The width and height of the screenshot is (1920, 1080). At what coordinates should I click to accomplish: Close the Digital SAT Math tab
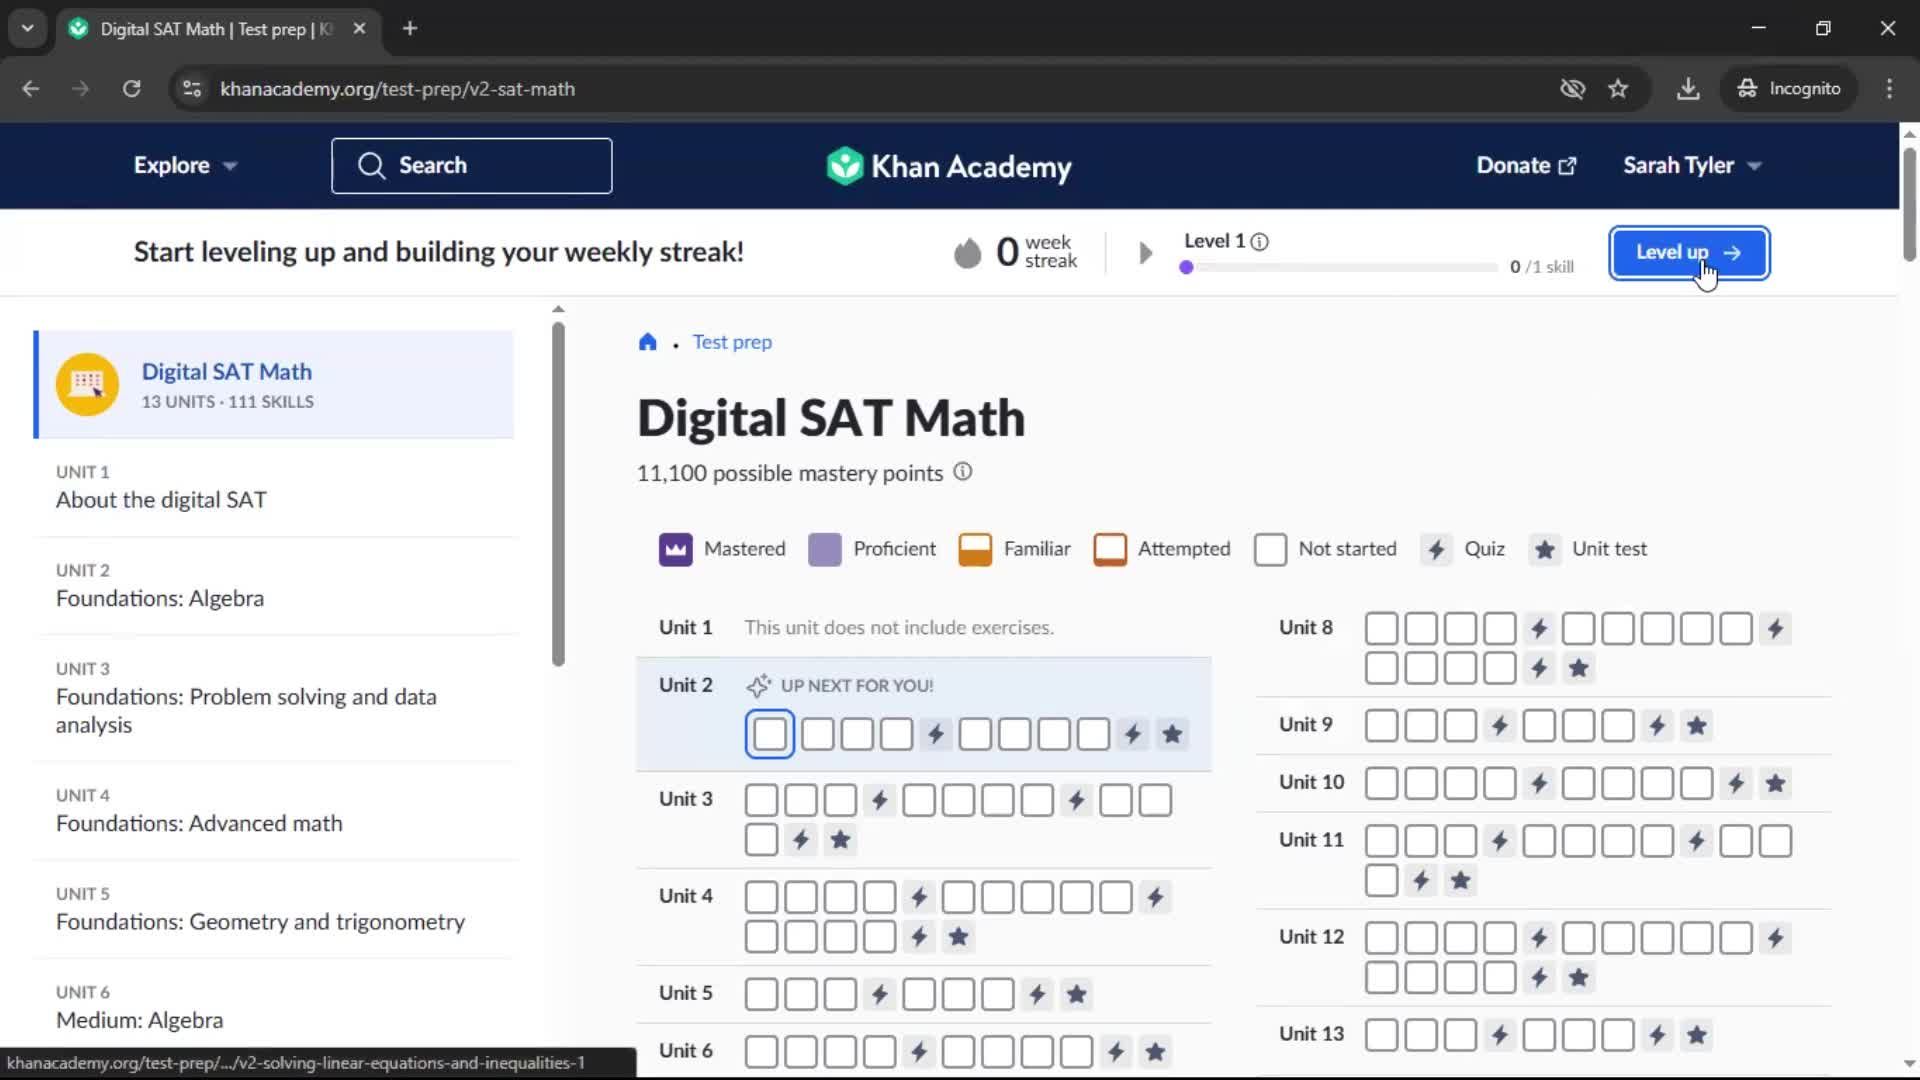pyautogui.click(x=359, y=29)
